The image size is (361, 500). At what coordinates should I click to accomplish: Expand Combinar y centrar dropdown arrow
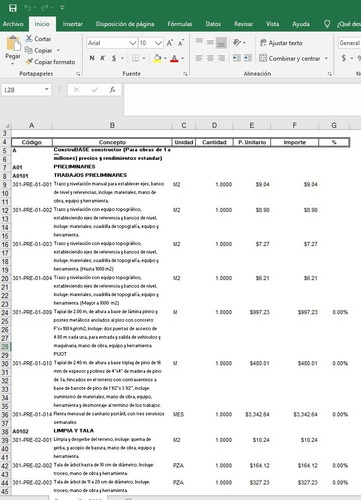(x=326, y=58)
